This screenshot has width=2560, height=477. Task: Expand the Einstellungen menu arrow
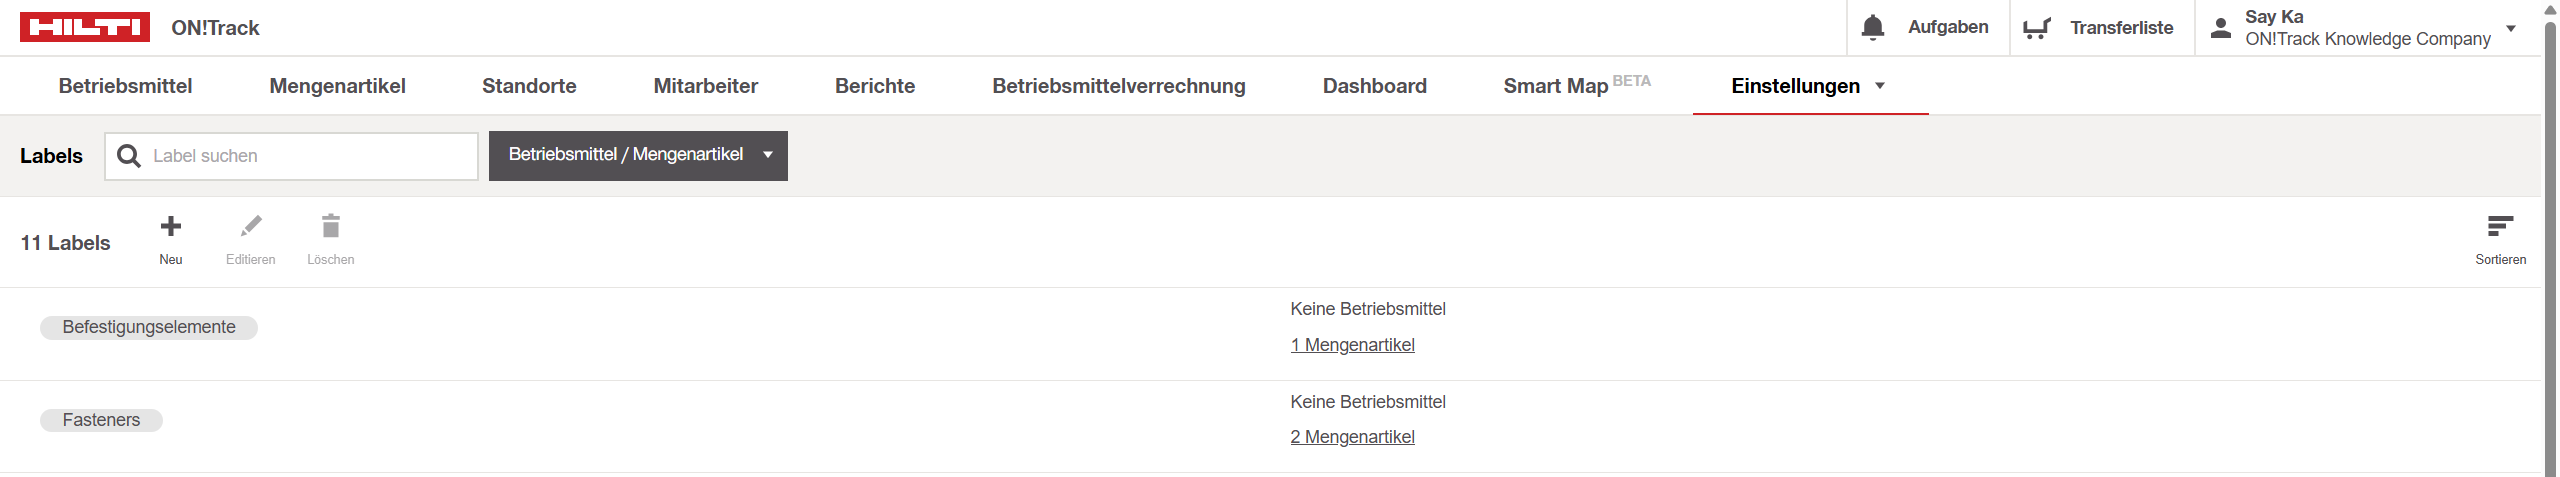tap(1880, 86)
